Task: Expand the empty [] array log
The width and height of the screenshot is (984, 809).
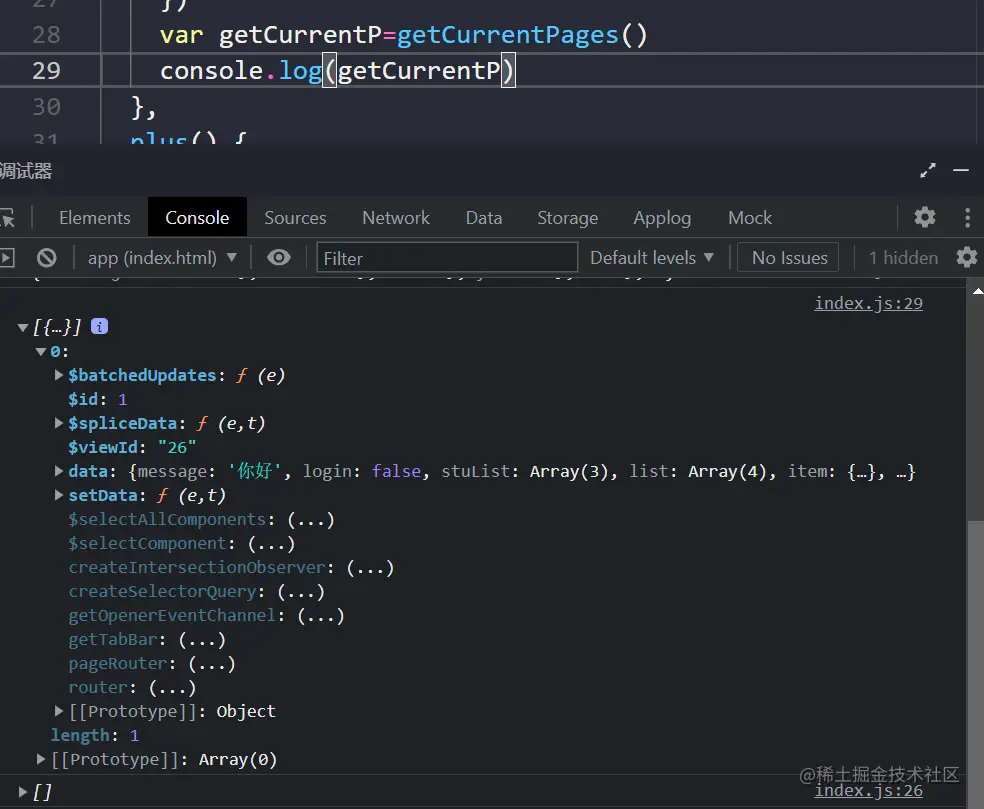Action: pyautogui.click(x=23, y=792)
